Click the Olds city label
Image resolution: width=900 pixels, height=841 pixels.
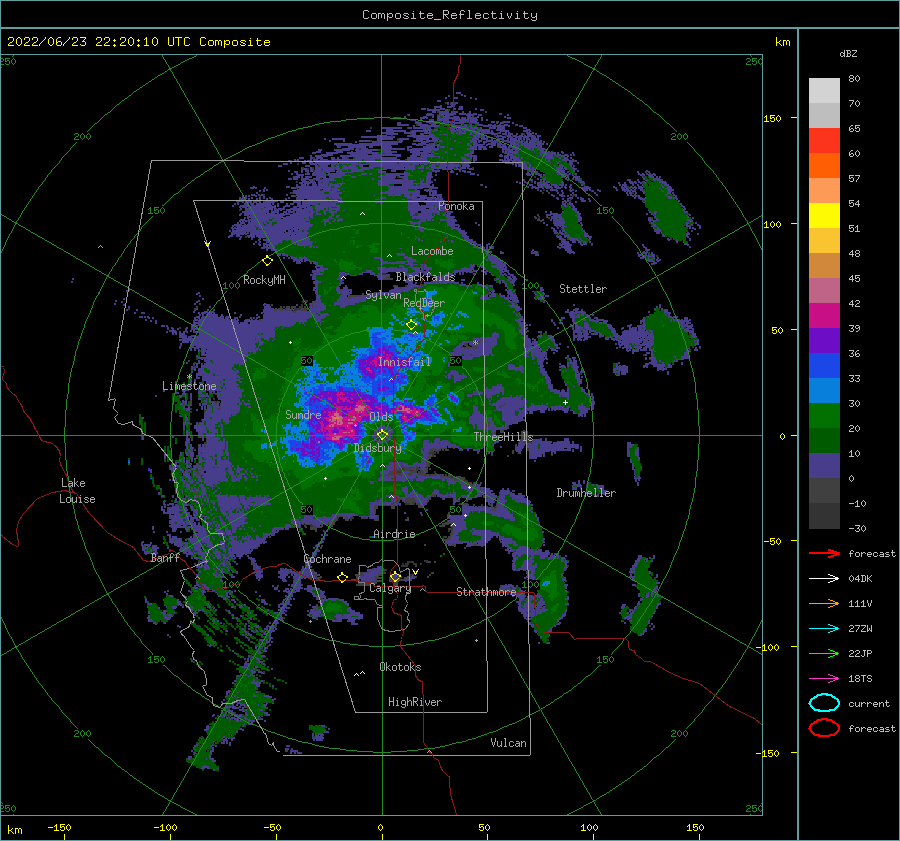click(x=381, y=417)
